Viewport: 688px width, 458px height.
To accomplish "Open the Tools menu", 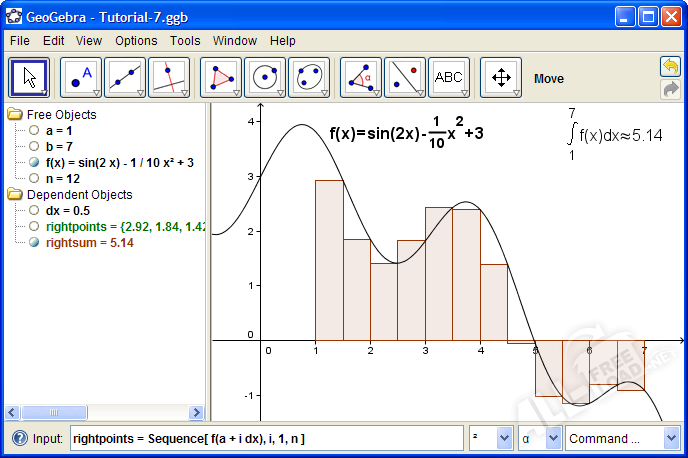I will (185, 41).
